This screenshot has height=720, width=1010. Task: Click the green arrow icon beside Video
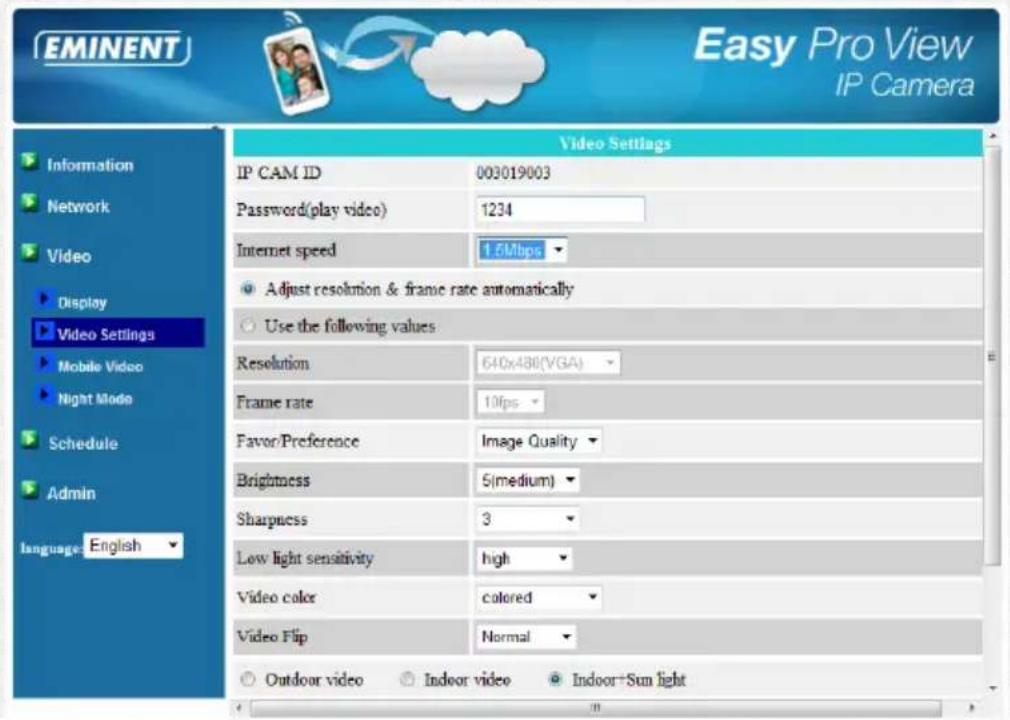coord(29,252)
